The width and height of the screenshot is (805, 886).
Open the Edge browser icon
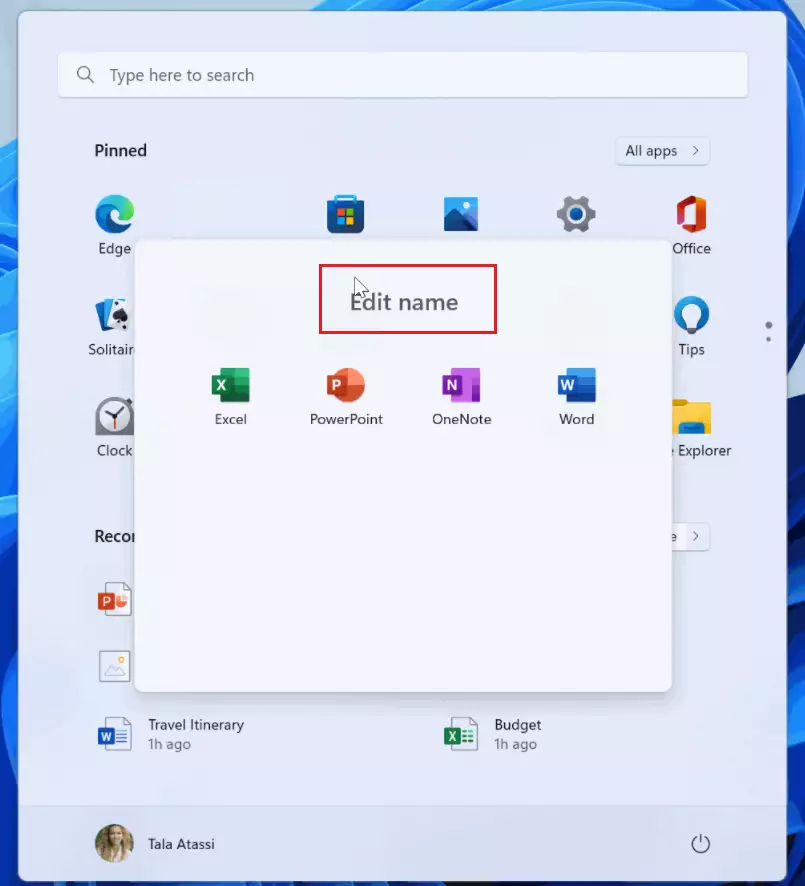point(115,214)
